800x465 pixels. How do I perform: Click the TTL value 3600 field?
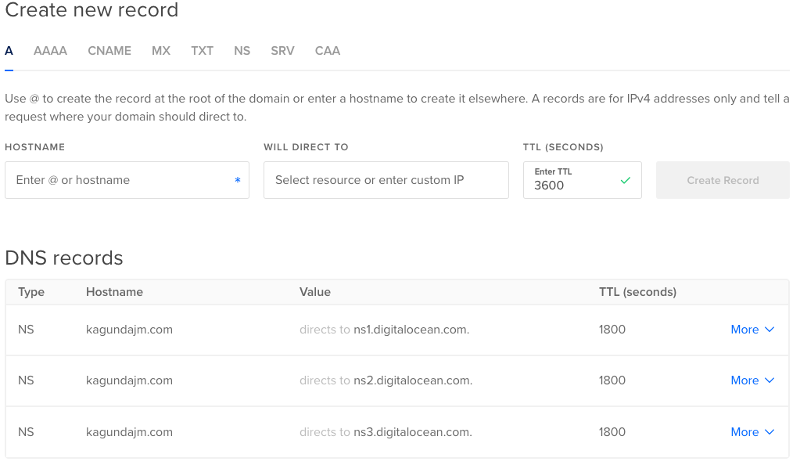(582, 180)
